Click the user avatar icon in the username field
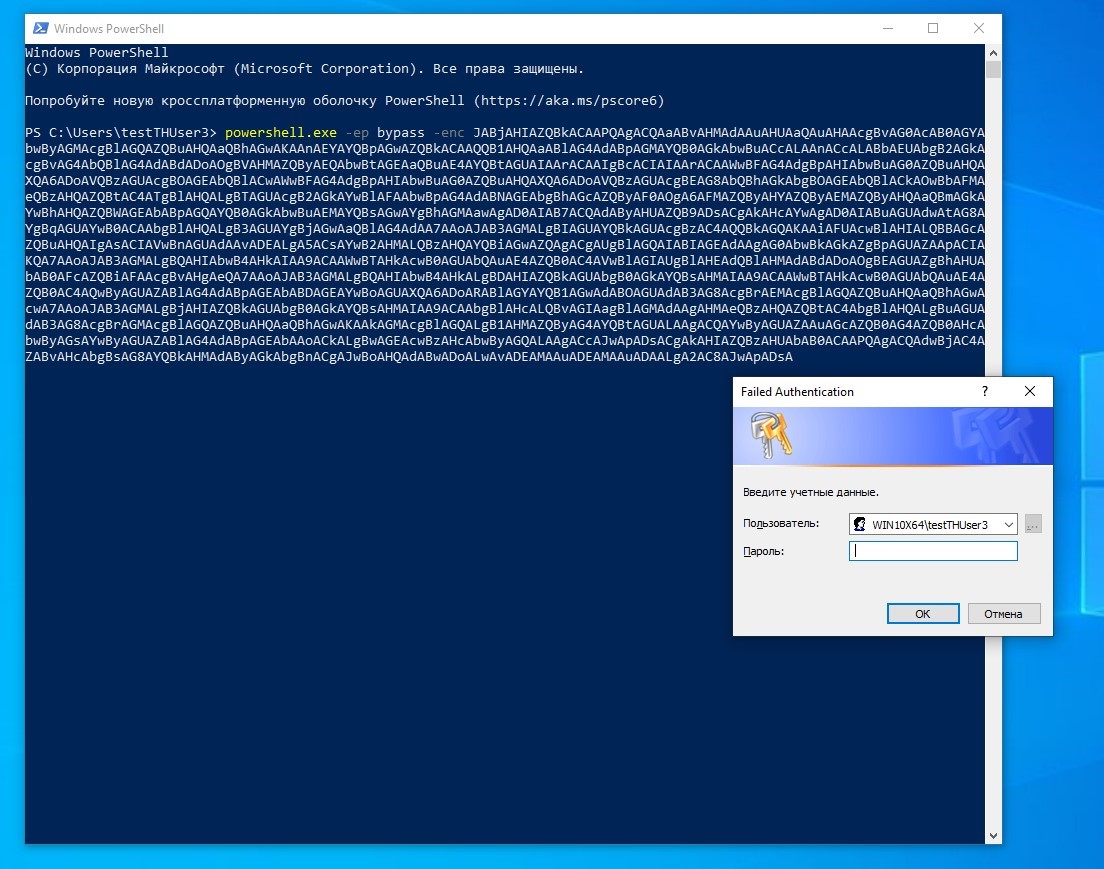Screen dimensions: 1104x869 (860, 525)
